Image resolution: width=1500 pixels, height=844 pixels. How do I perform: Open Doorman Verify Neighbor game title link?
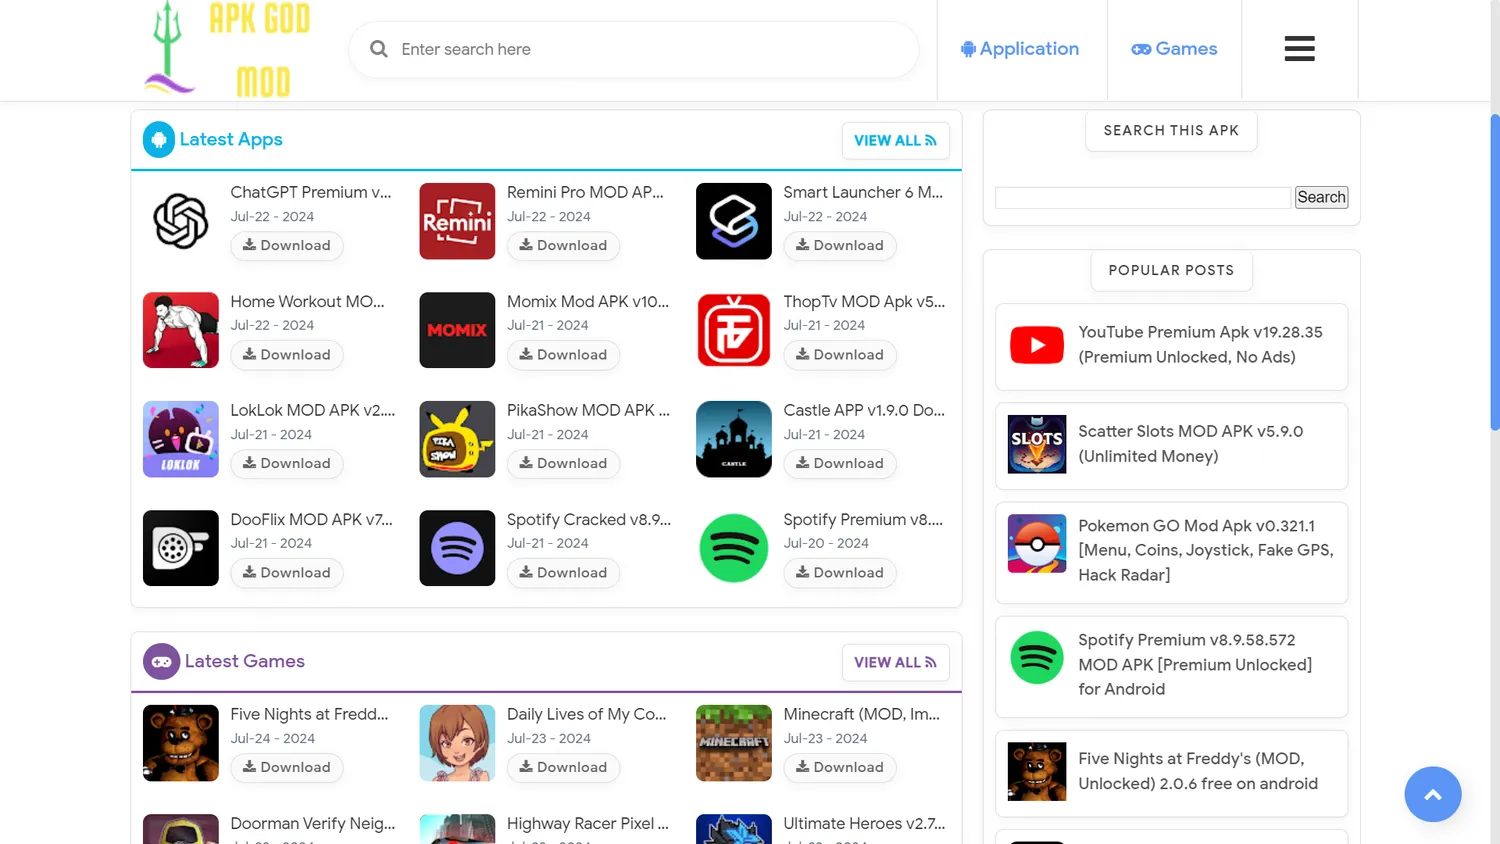click(x=313, y=823)
